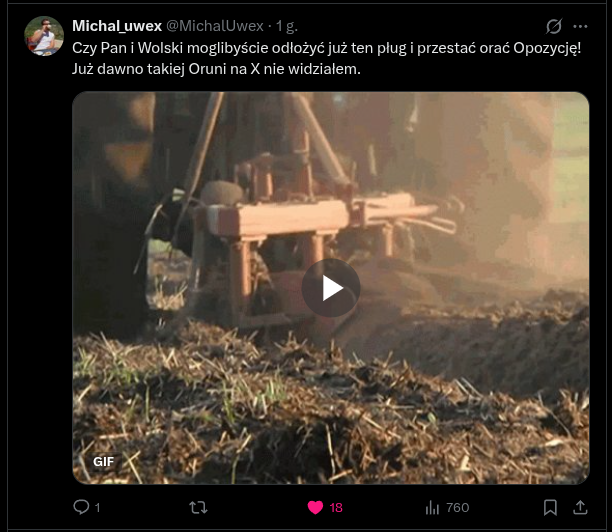
Task: Click the share upload arrow icon
Action: point(580,507)
